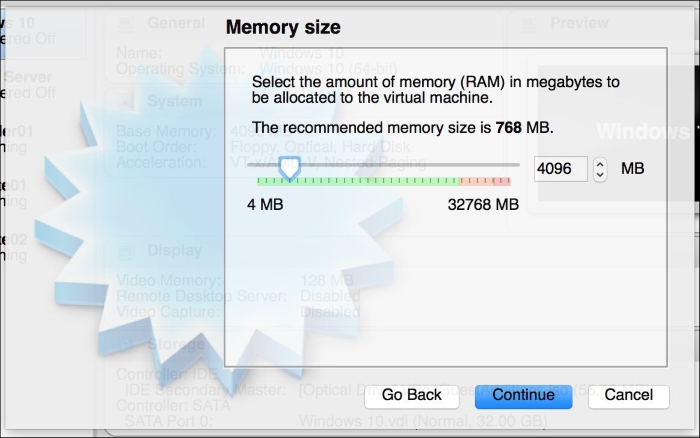The width and height of the screenshot is (700, 438).
Task: Decrease memory with the stepper down arrow
Action: (x=600, y=175)
